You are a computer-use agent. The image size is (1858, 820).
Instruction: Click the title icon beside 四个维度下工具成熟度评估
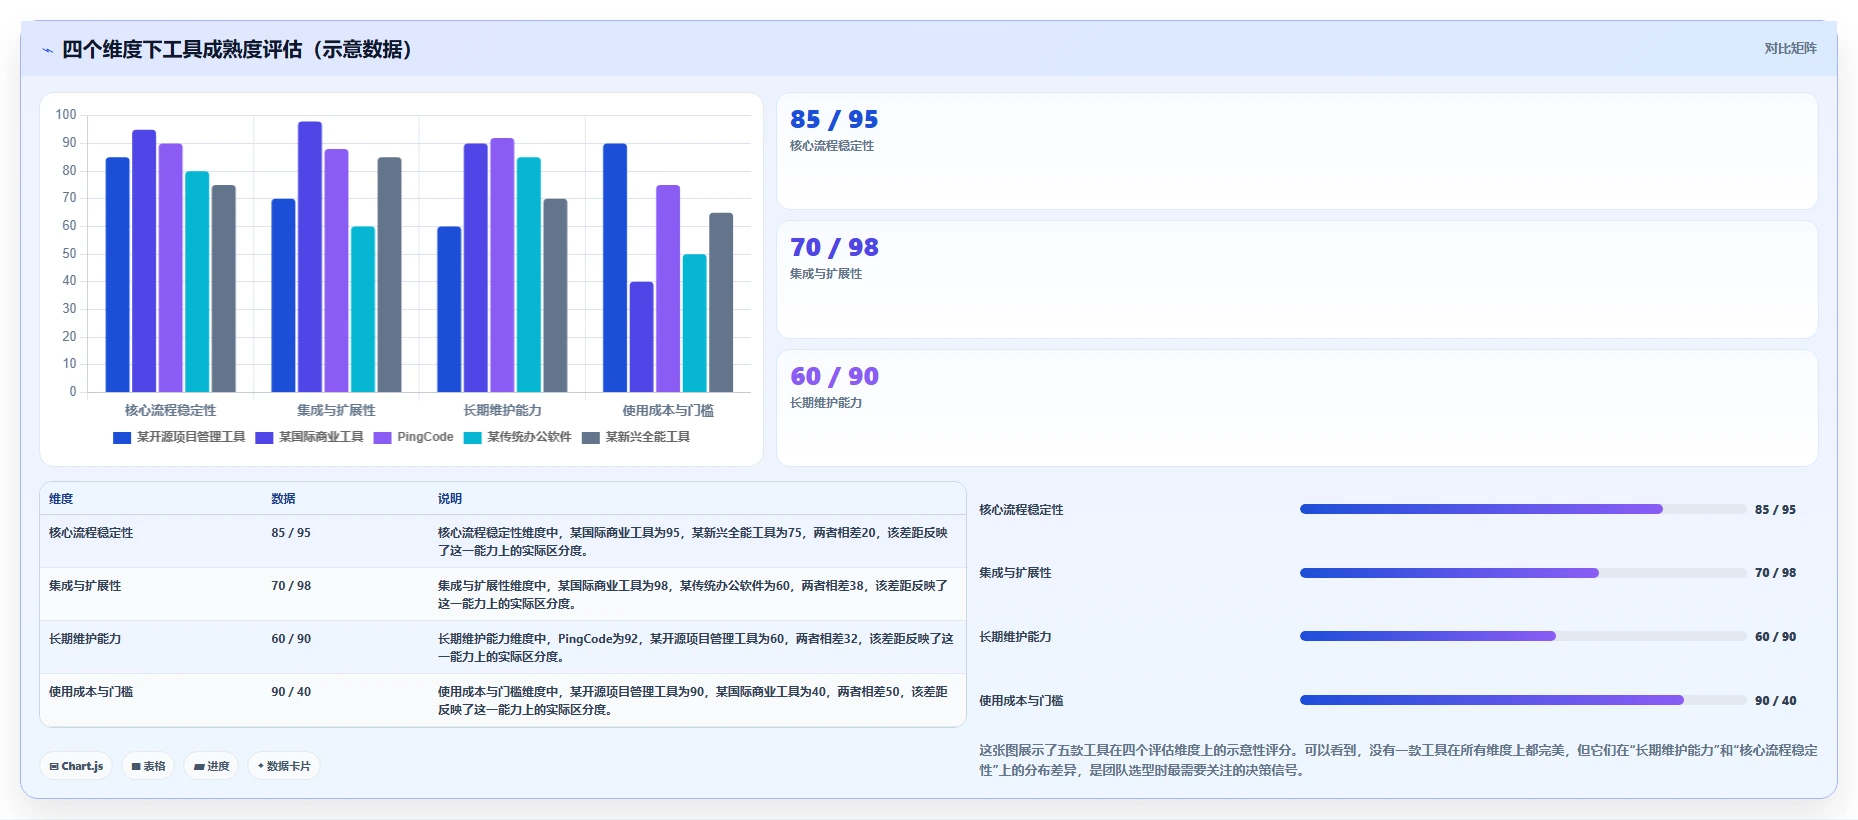click(47, 50)
